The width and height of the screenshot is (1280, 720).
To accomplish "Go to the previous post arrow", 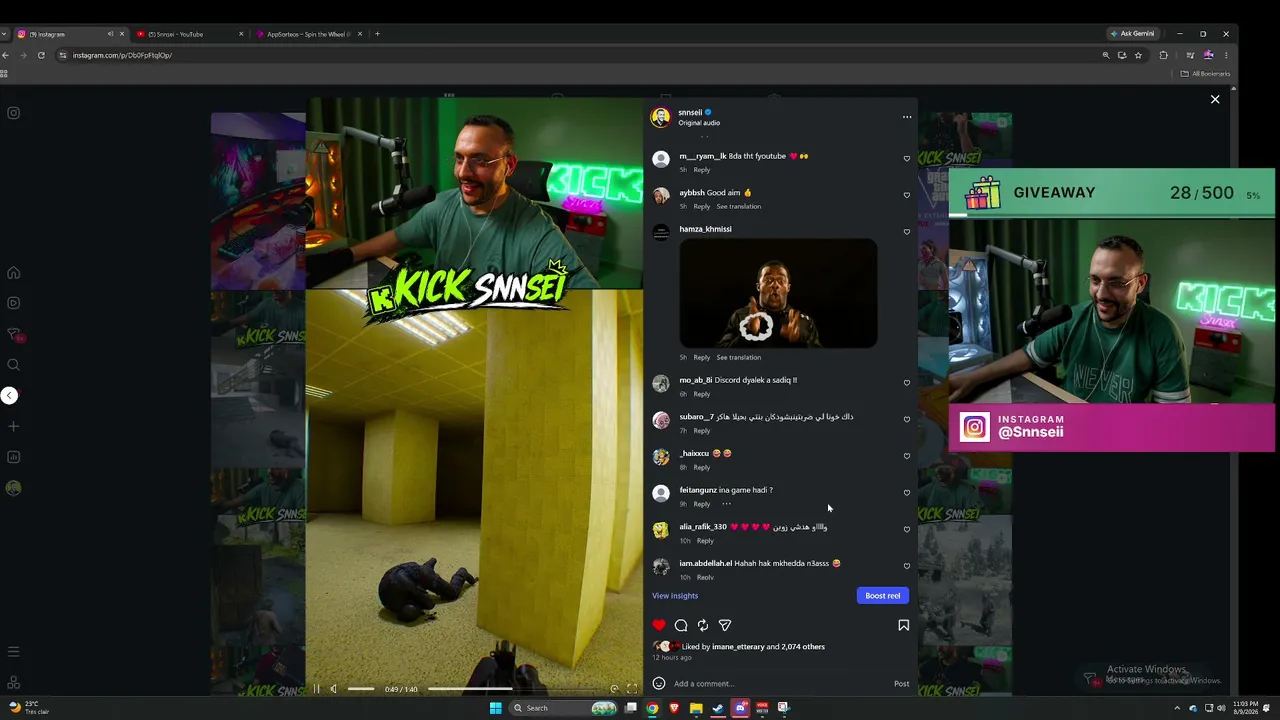I will (9, 396).
